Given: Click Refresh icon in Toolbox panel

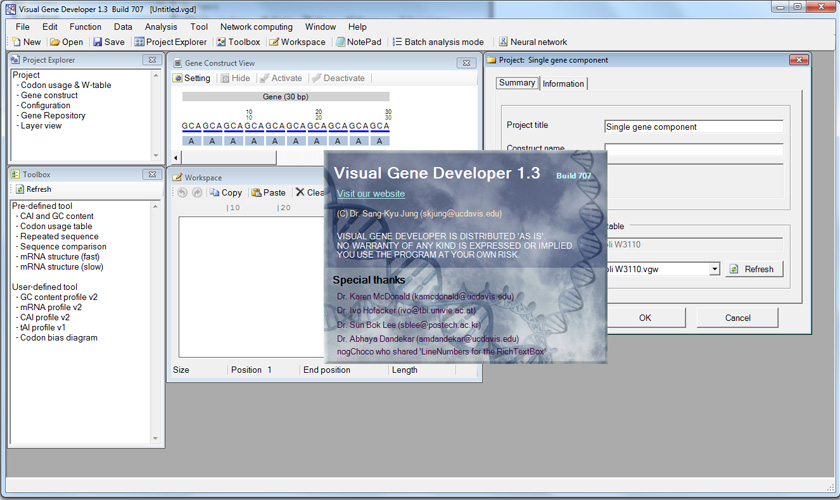Looking at the screenshot, I should (20, 189).
